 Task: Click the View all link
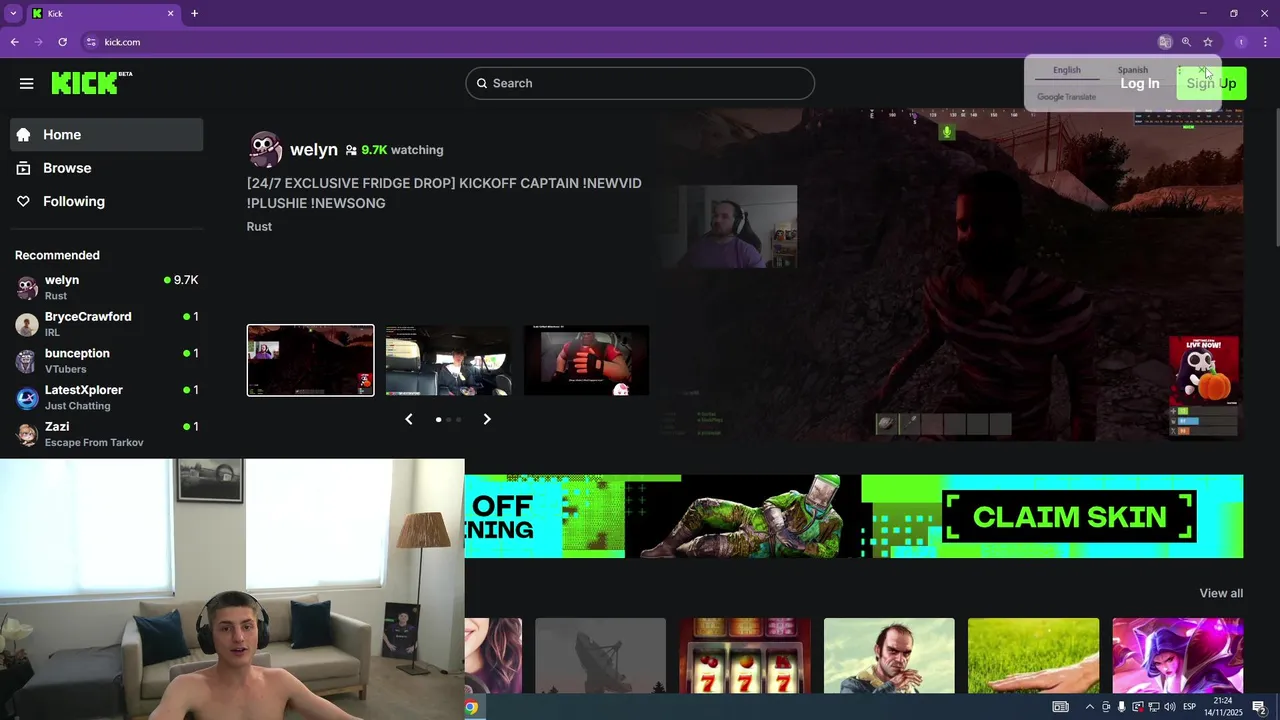tap(1221, 593)
